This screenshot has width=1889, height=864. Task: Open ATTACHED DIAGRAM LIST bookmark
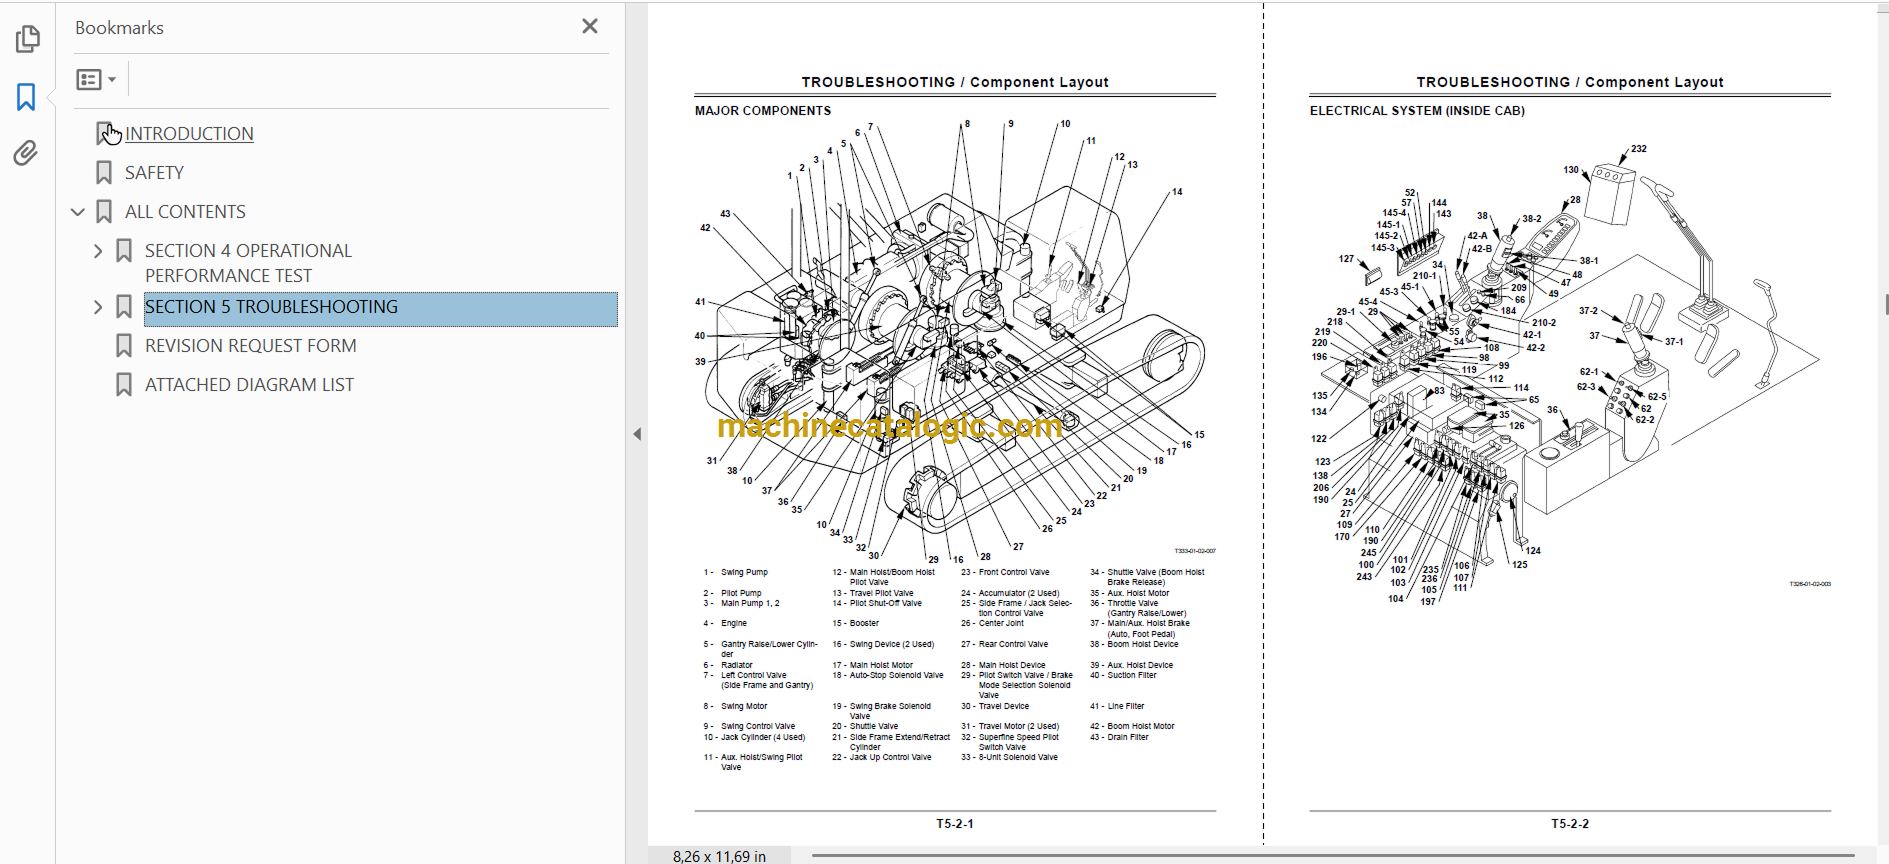pos(249,384)
